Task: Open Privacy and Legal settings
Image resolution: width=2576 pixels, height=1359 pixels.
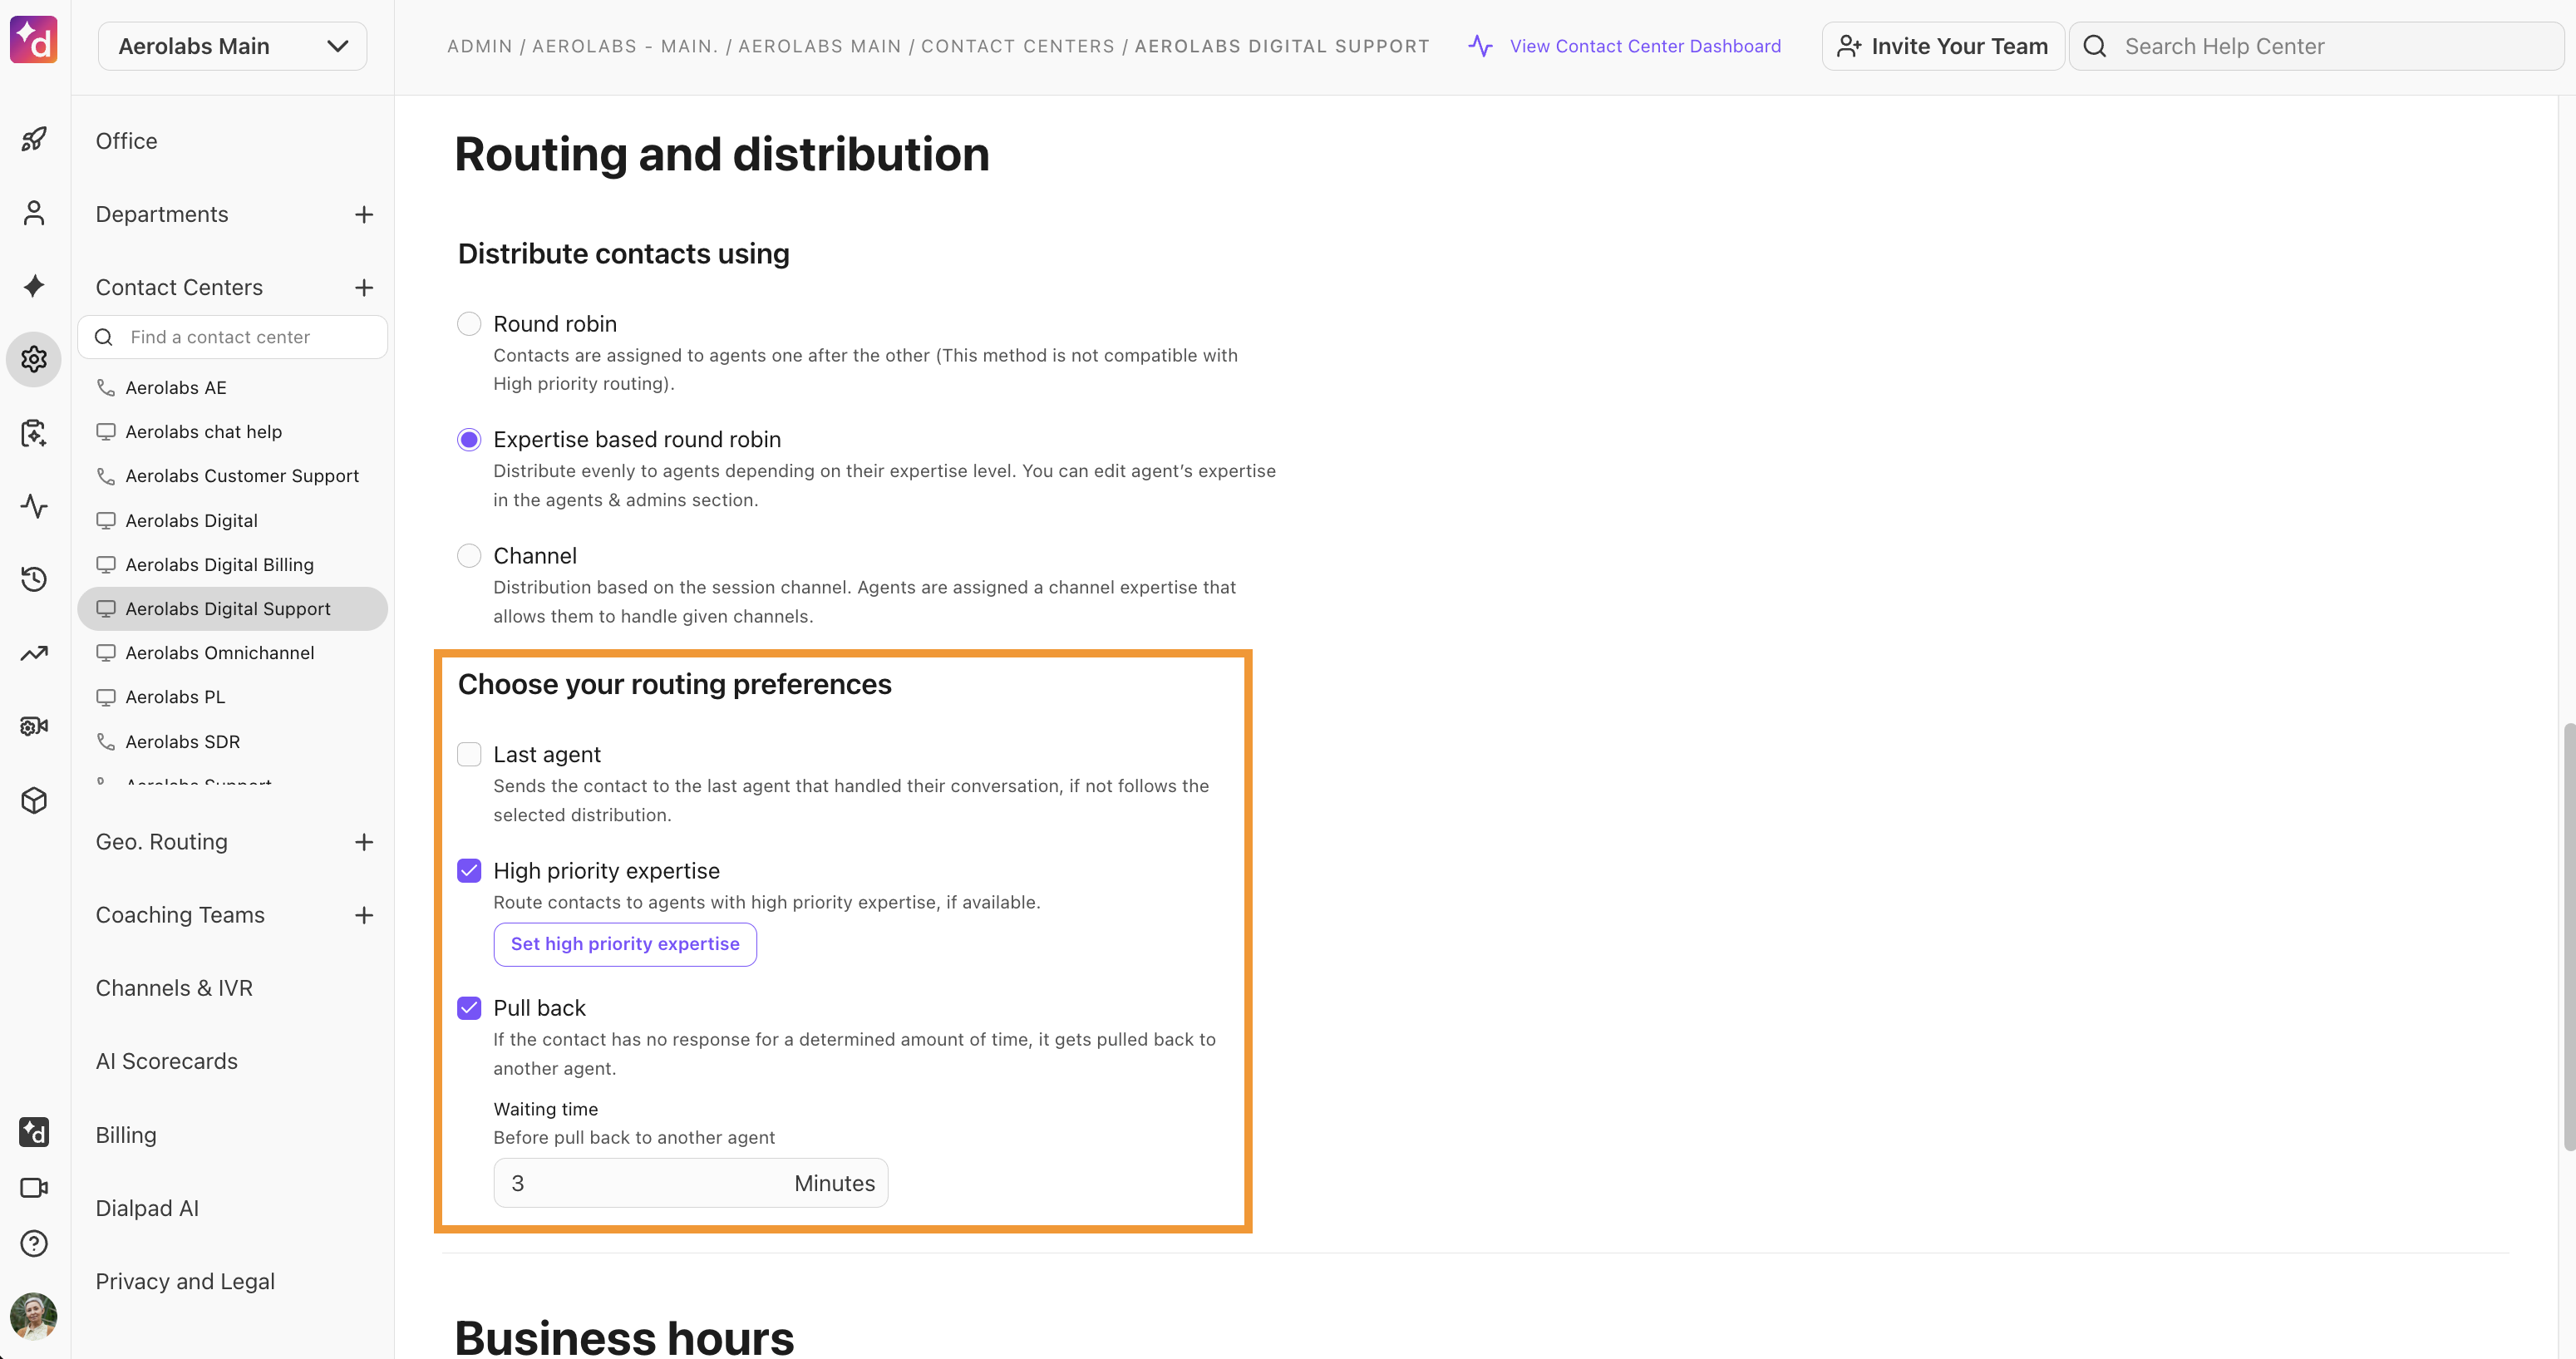Action: pyautogui.click(x=185, y=1281)
